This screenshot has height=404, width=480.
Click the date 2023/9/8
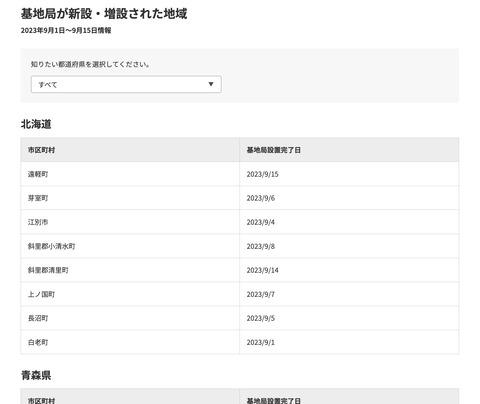tap(261, 246)
